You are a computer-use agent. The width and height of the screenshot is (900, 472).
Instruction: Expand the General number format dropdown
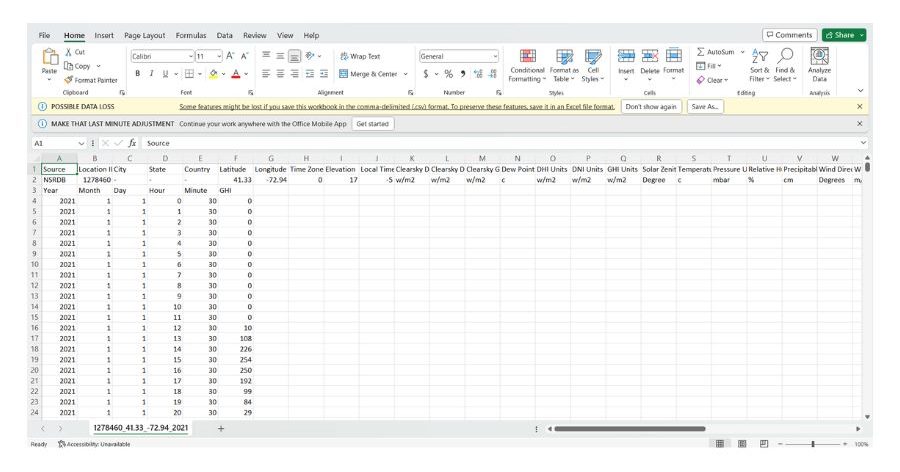point(494,56)
